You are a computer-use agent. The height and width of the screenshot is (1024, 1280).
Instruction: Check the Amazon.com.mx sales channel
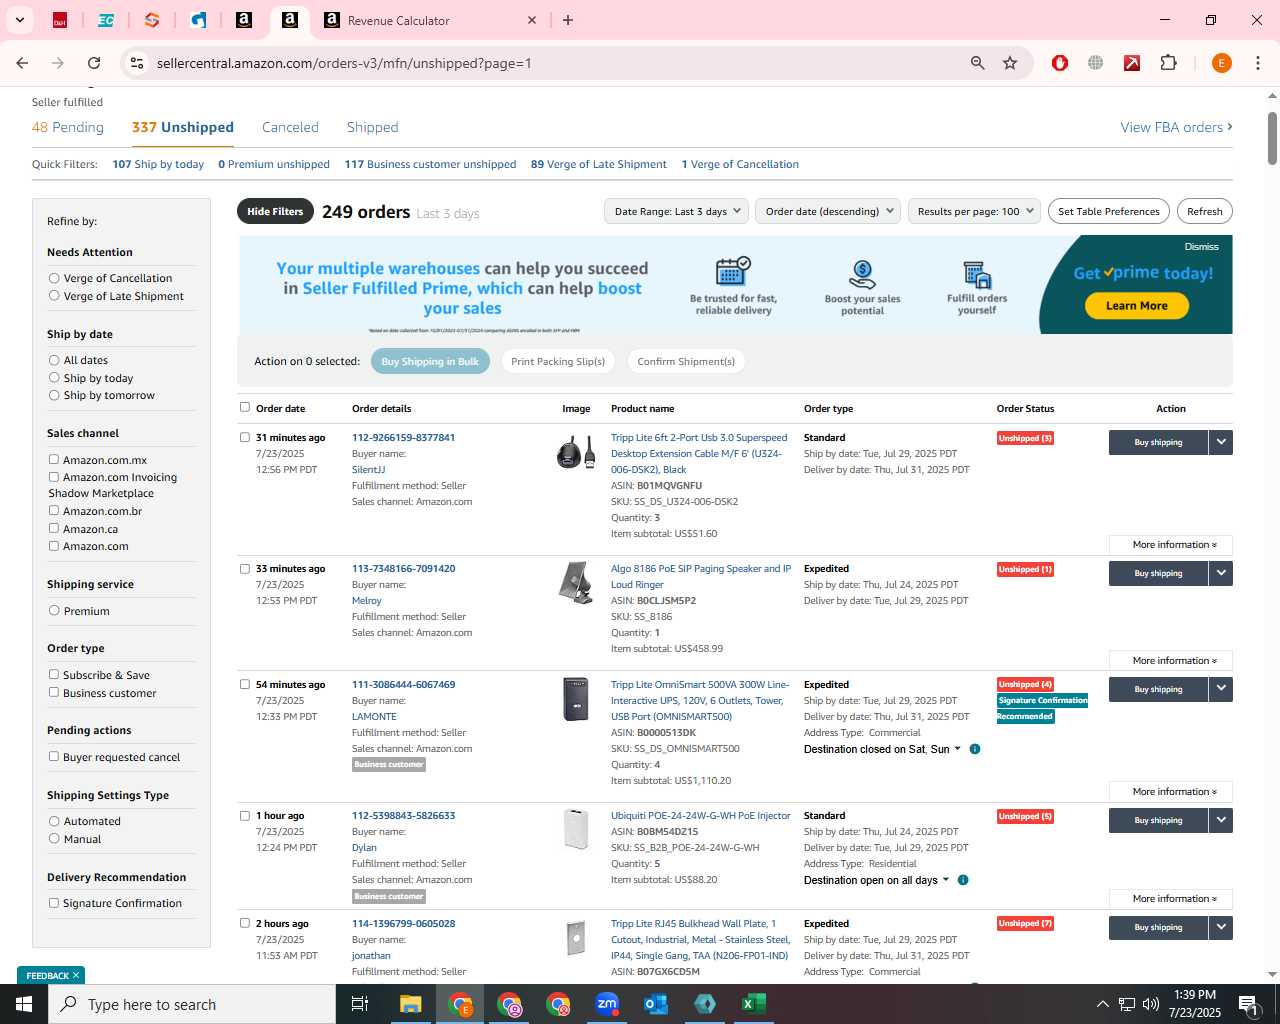click(54, 460)
